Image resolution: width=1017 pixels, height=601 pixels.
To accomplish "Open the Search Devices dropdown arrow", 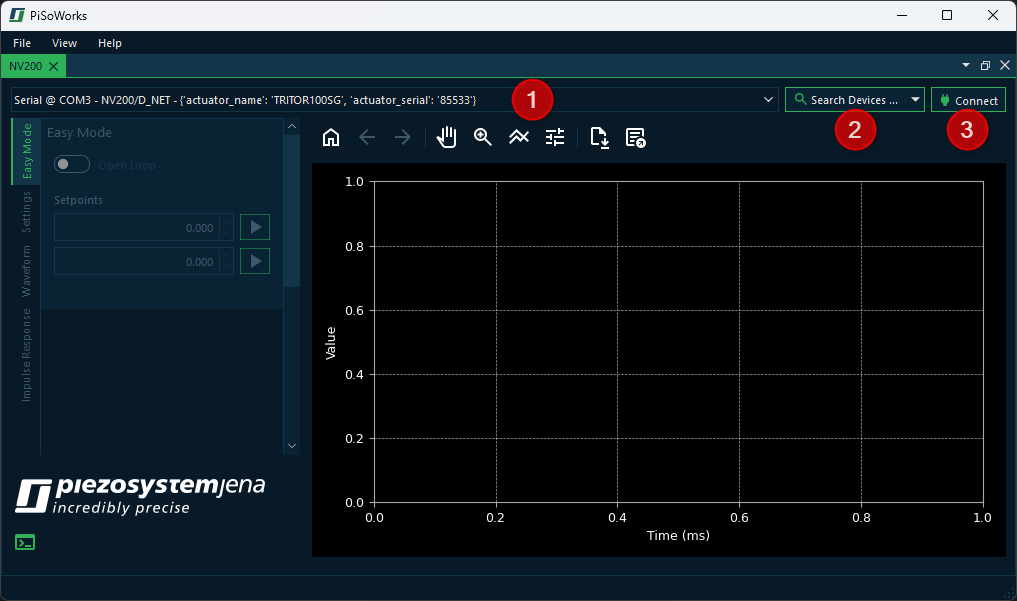I will 915,100.
